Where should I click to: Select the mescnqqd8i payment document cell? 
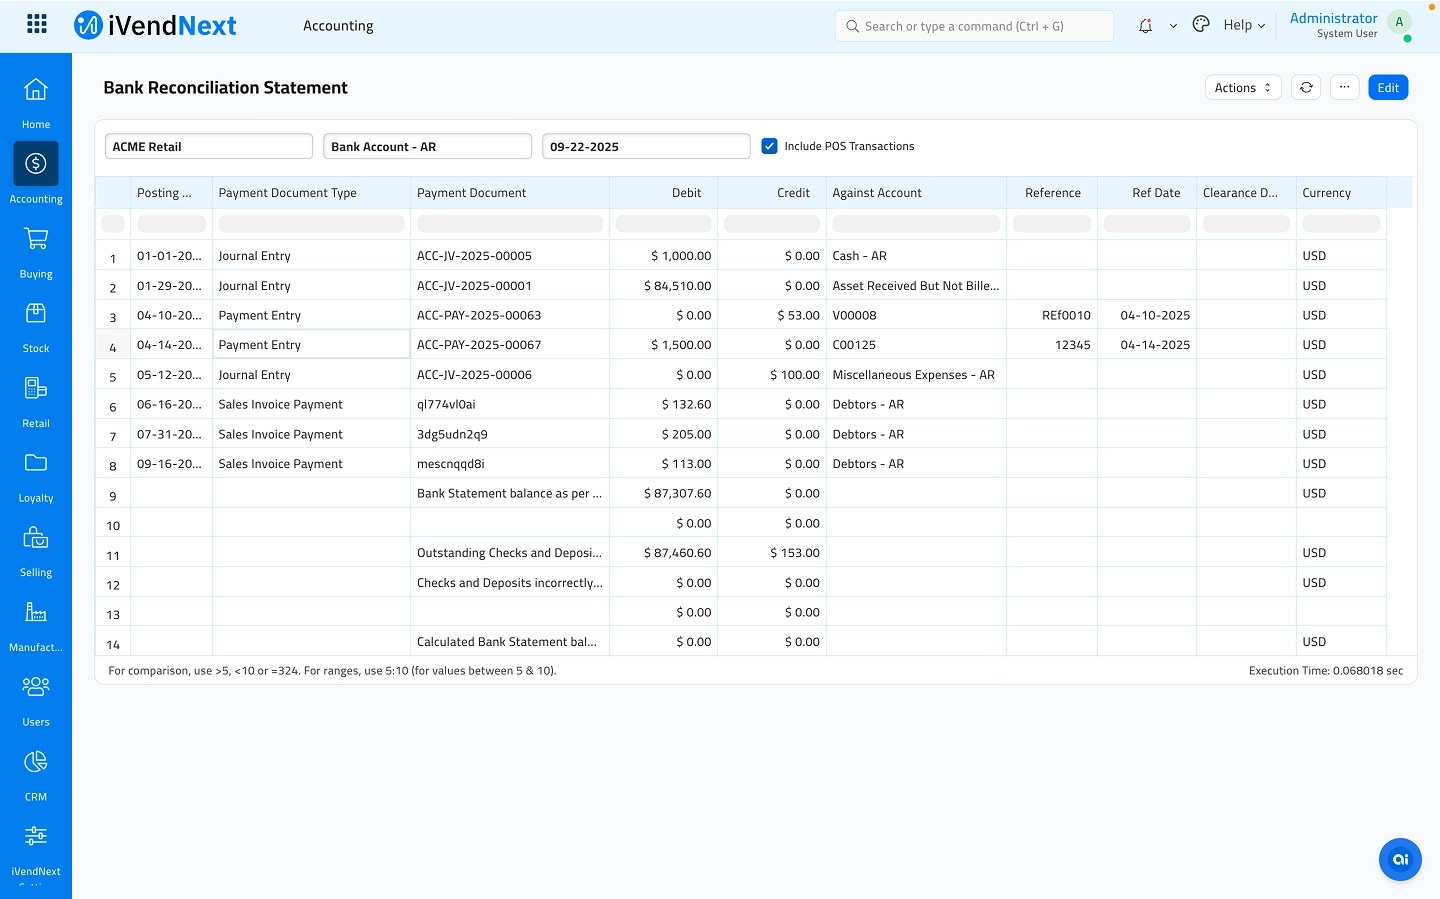(x=510, y=464)
